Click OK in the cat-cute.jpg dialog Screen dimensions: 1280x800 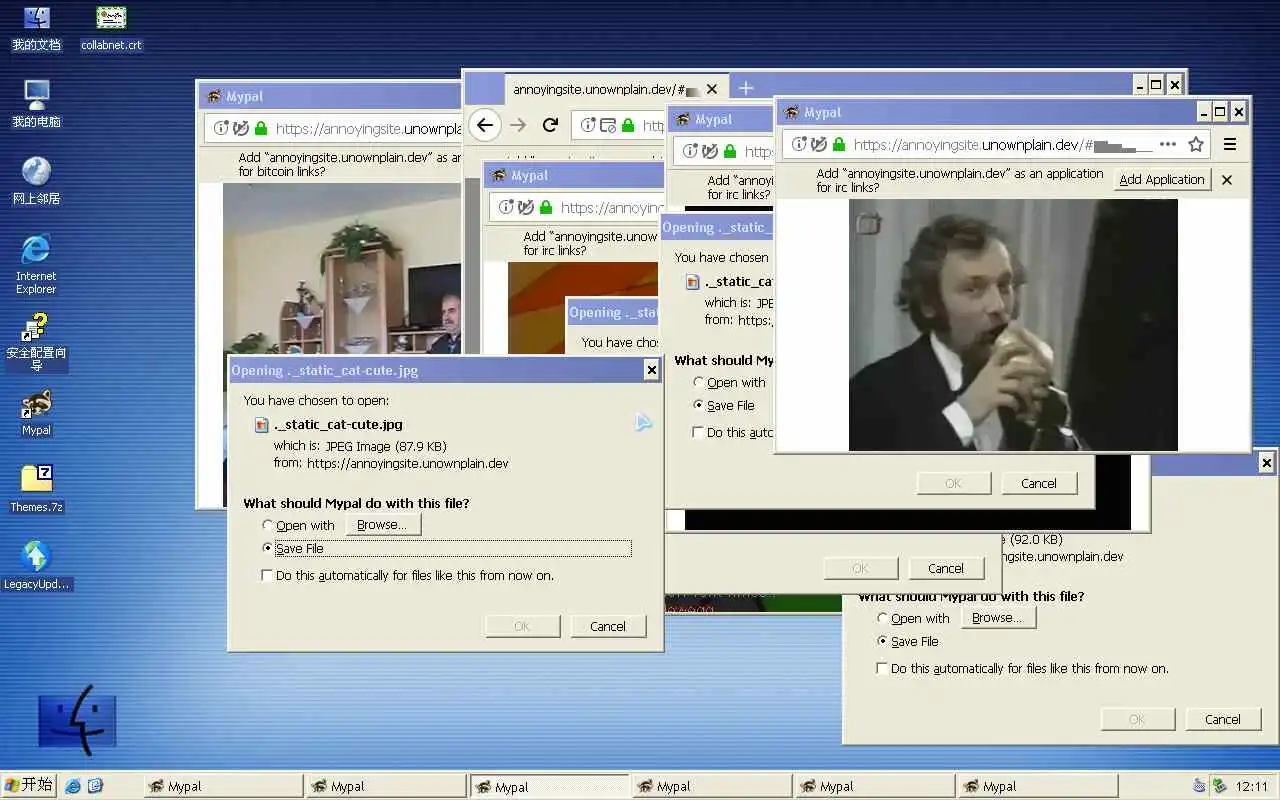click(522, 626)
